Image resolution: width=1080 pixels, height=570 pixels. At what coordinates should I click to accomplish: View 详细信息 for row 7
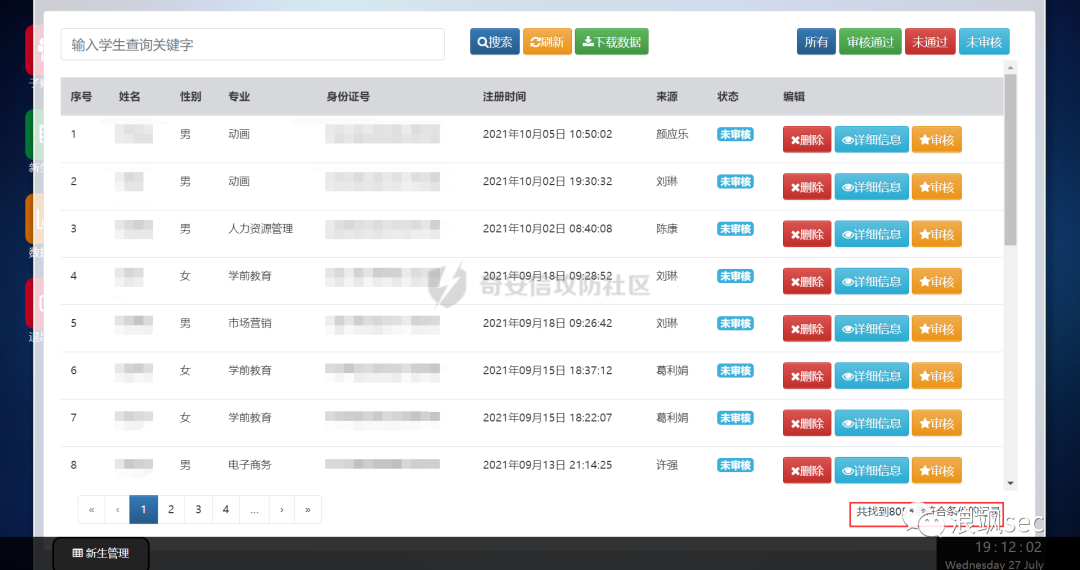coord(871,423)
